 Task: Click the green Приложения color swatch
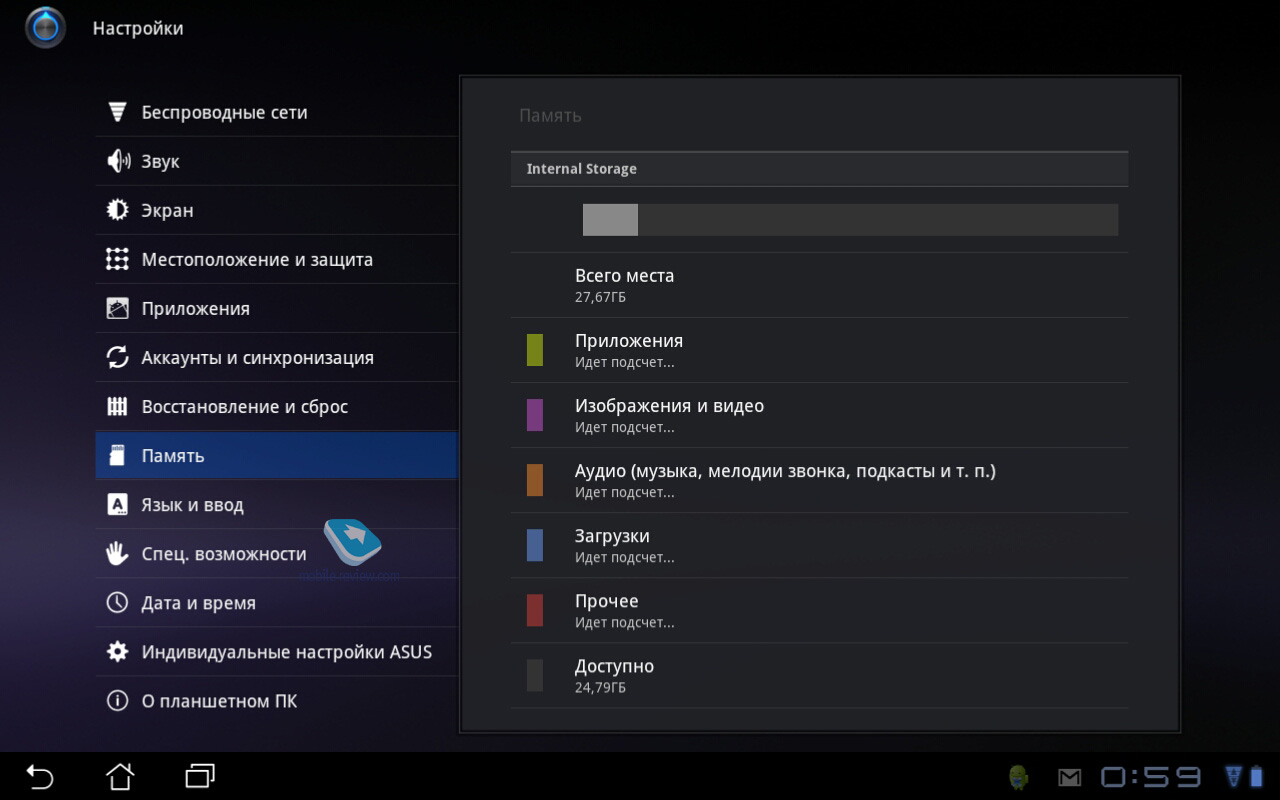[x=535, y=350]
